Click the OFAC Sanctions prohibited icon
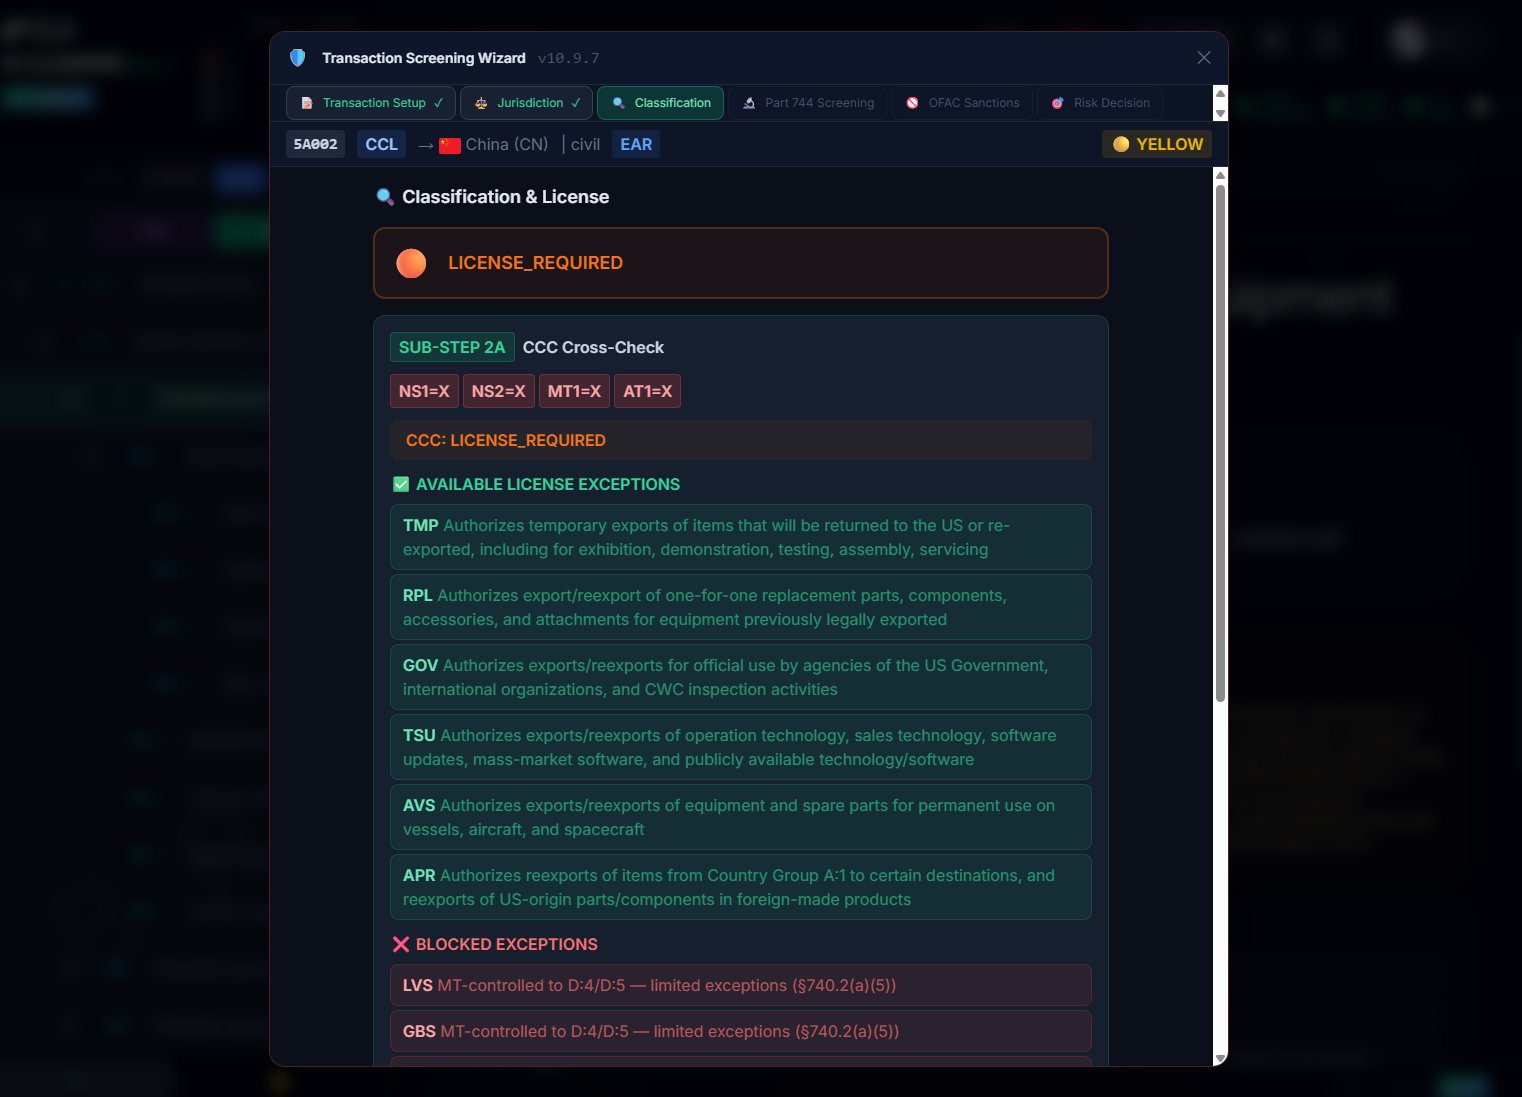Viewport: 1522px width, 1097px height. [912, 103]
